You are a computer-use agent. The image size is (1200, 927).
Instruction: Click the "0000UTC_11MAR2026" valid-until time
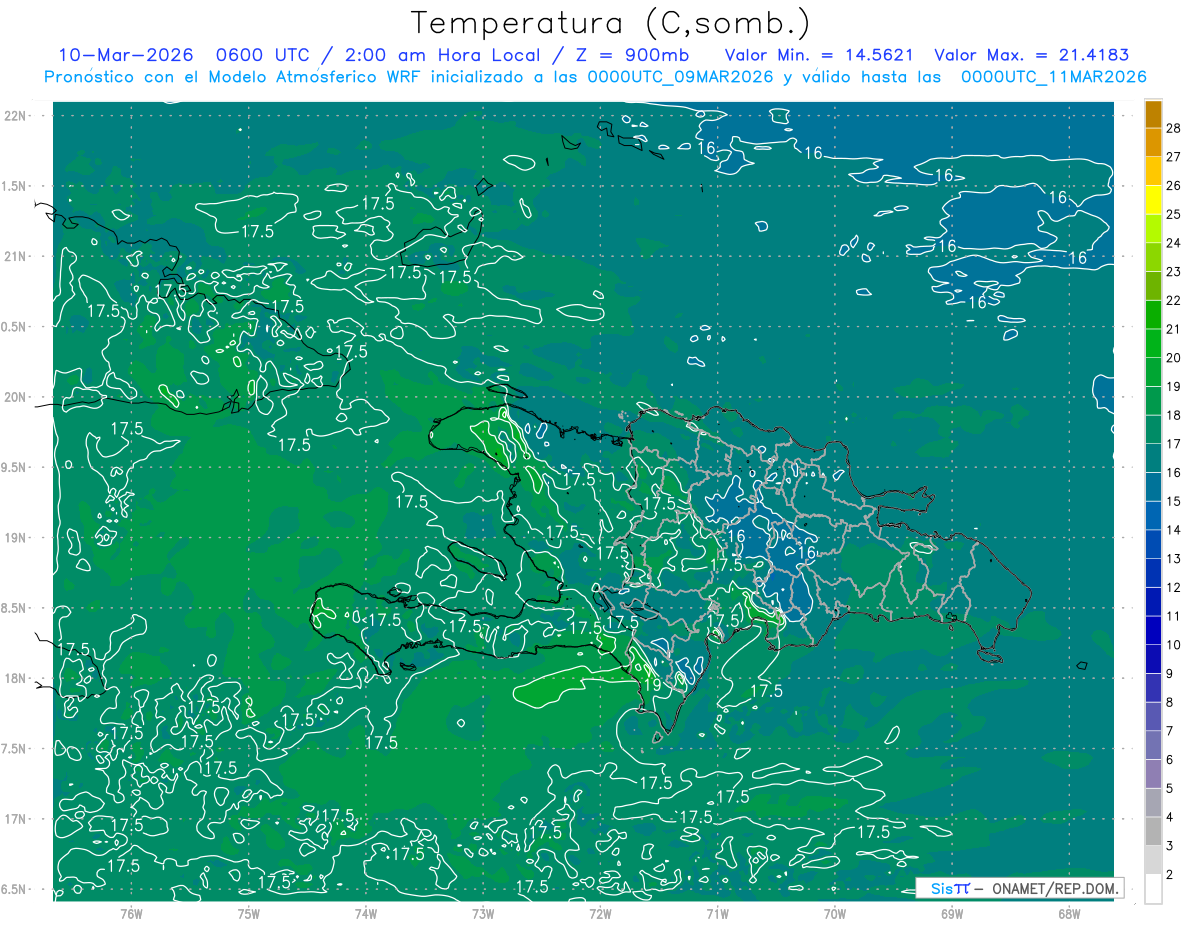click(x=1052, y=77)
